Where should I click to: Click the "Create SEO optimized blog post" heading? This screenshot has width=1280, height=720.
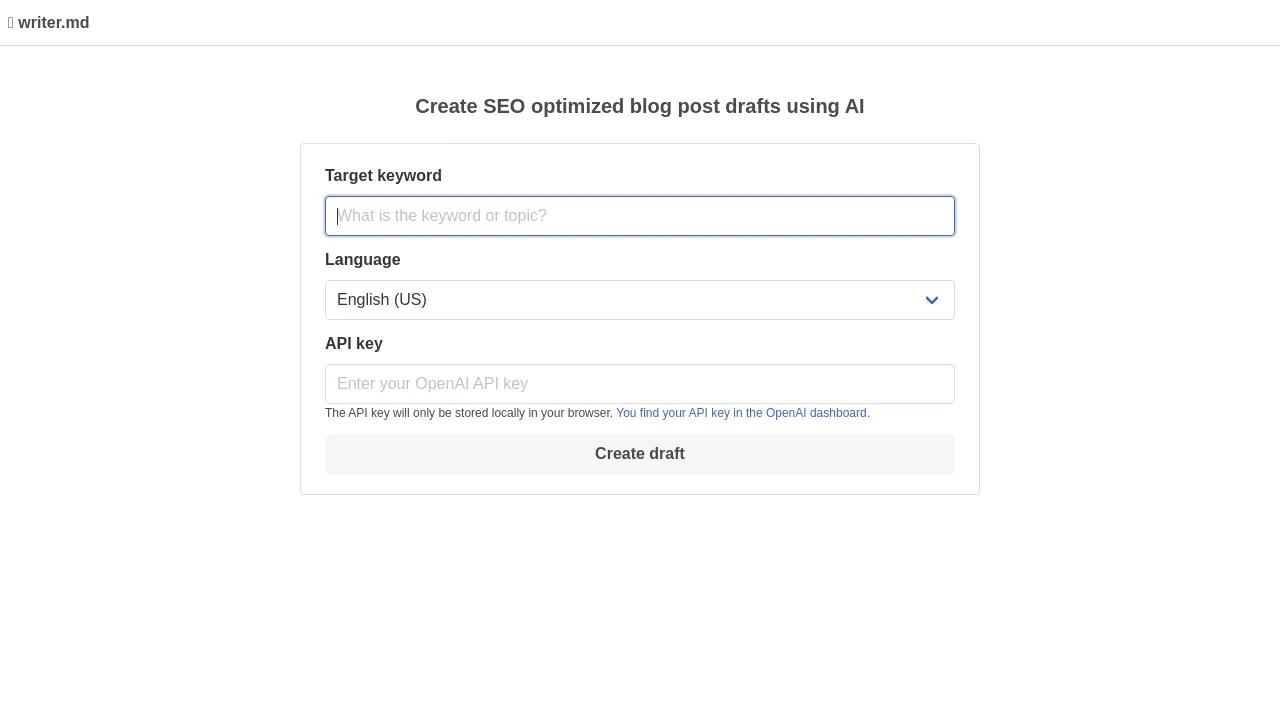tap(640, 107)
